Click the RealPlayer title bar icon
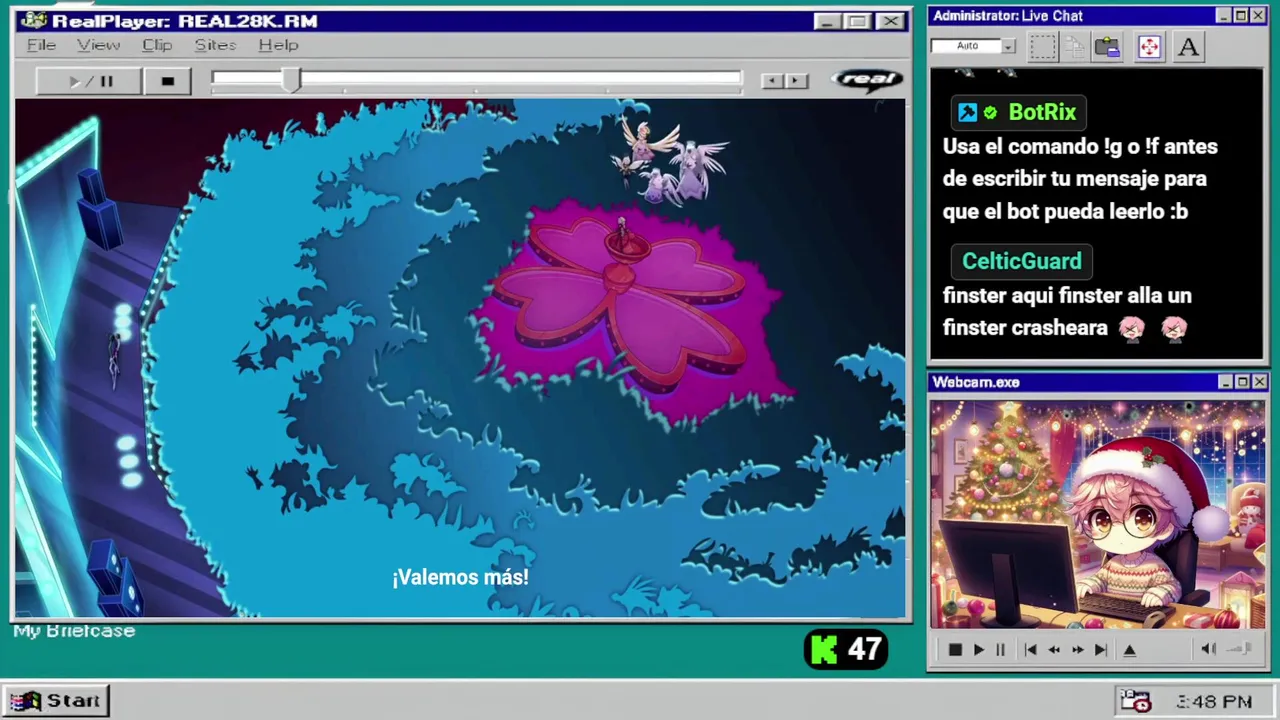1280x720 pixels. coord(33,21)
